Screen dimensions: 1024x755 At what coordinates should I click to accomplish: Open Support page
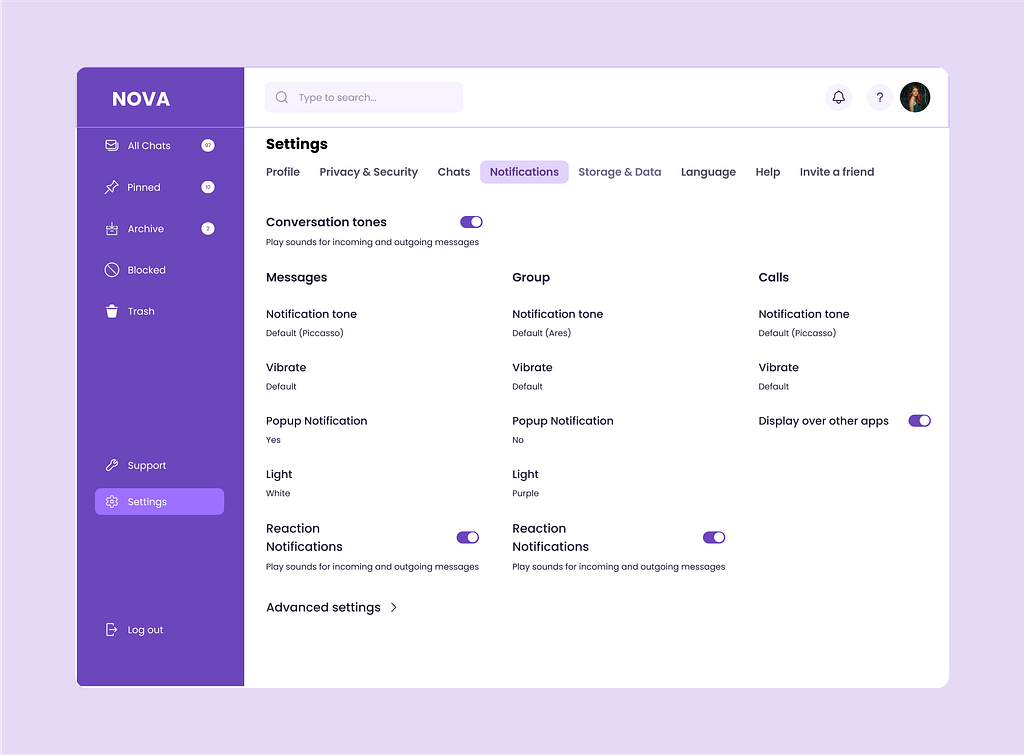[x=160, y=466]
